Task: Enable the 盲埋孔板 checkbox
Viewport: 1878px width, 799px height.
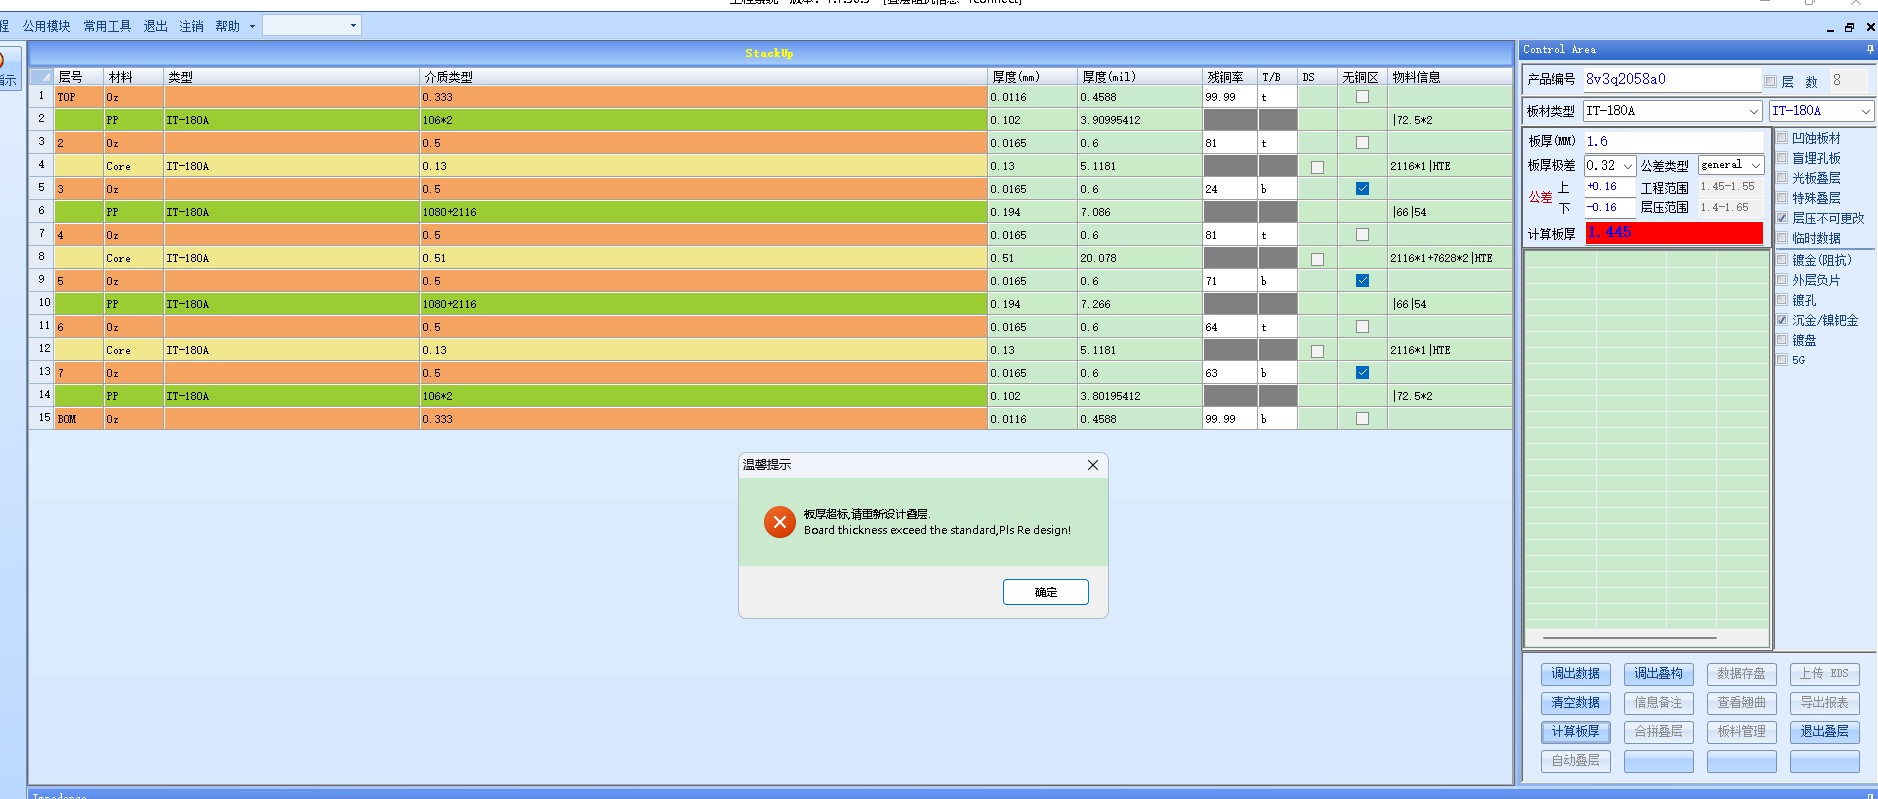Action: pyautogui.click(x=1782, y=158)
